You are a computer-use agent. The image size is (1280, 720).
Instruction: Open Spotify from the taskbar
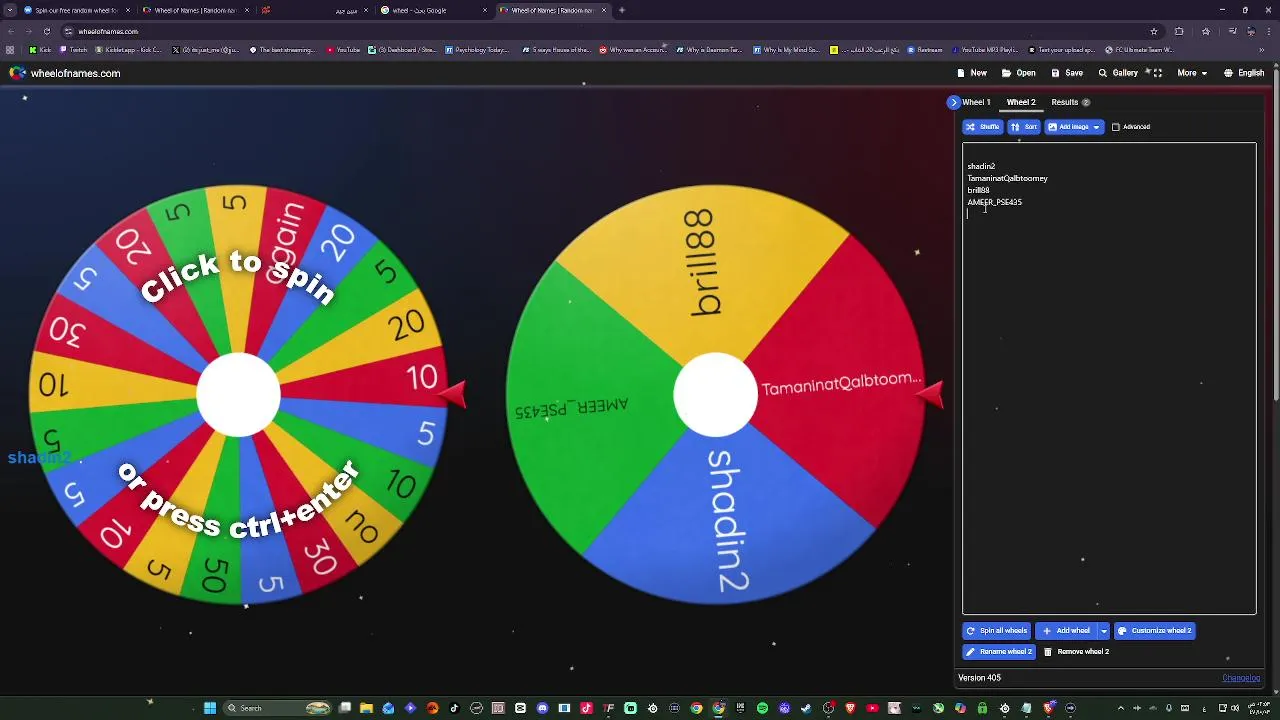tap(762, 708)
